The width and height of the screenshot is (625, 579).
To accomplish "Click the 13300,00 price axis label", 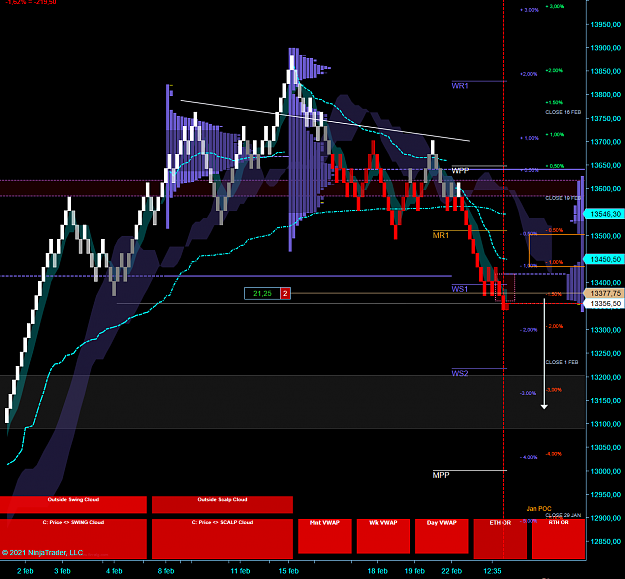I will [605, 330].
